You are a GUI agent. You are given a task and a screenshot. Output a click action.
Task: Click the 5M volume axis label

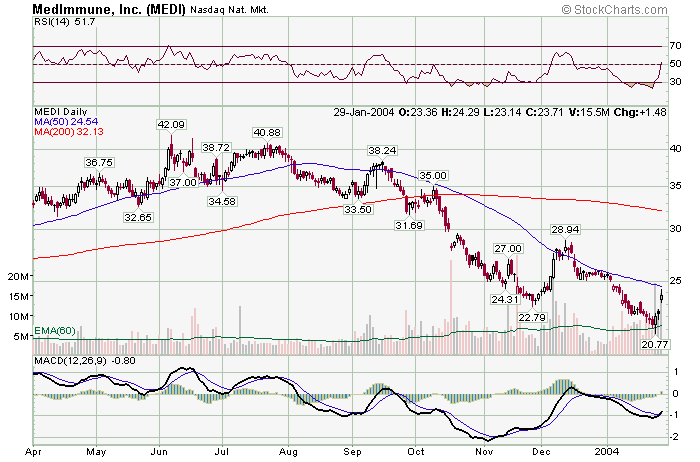(21, 337)
